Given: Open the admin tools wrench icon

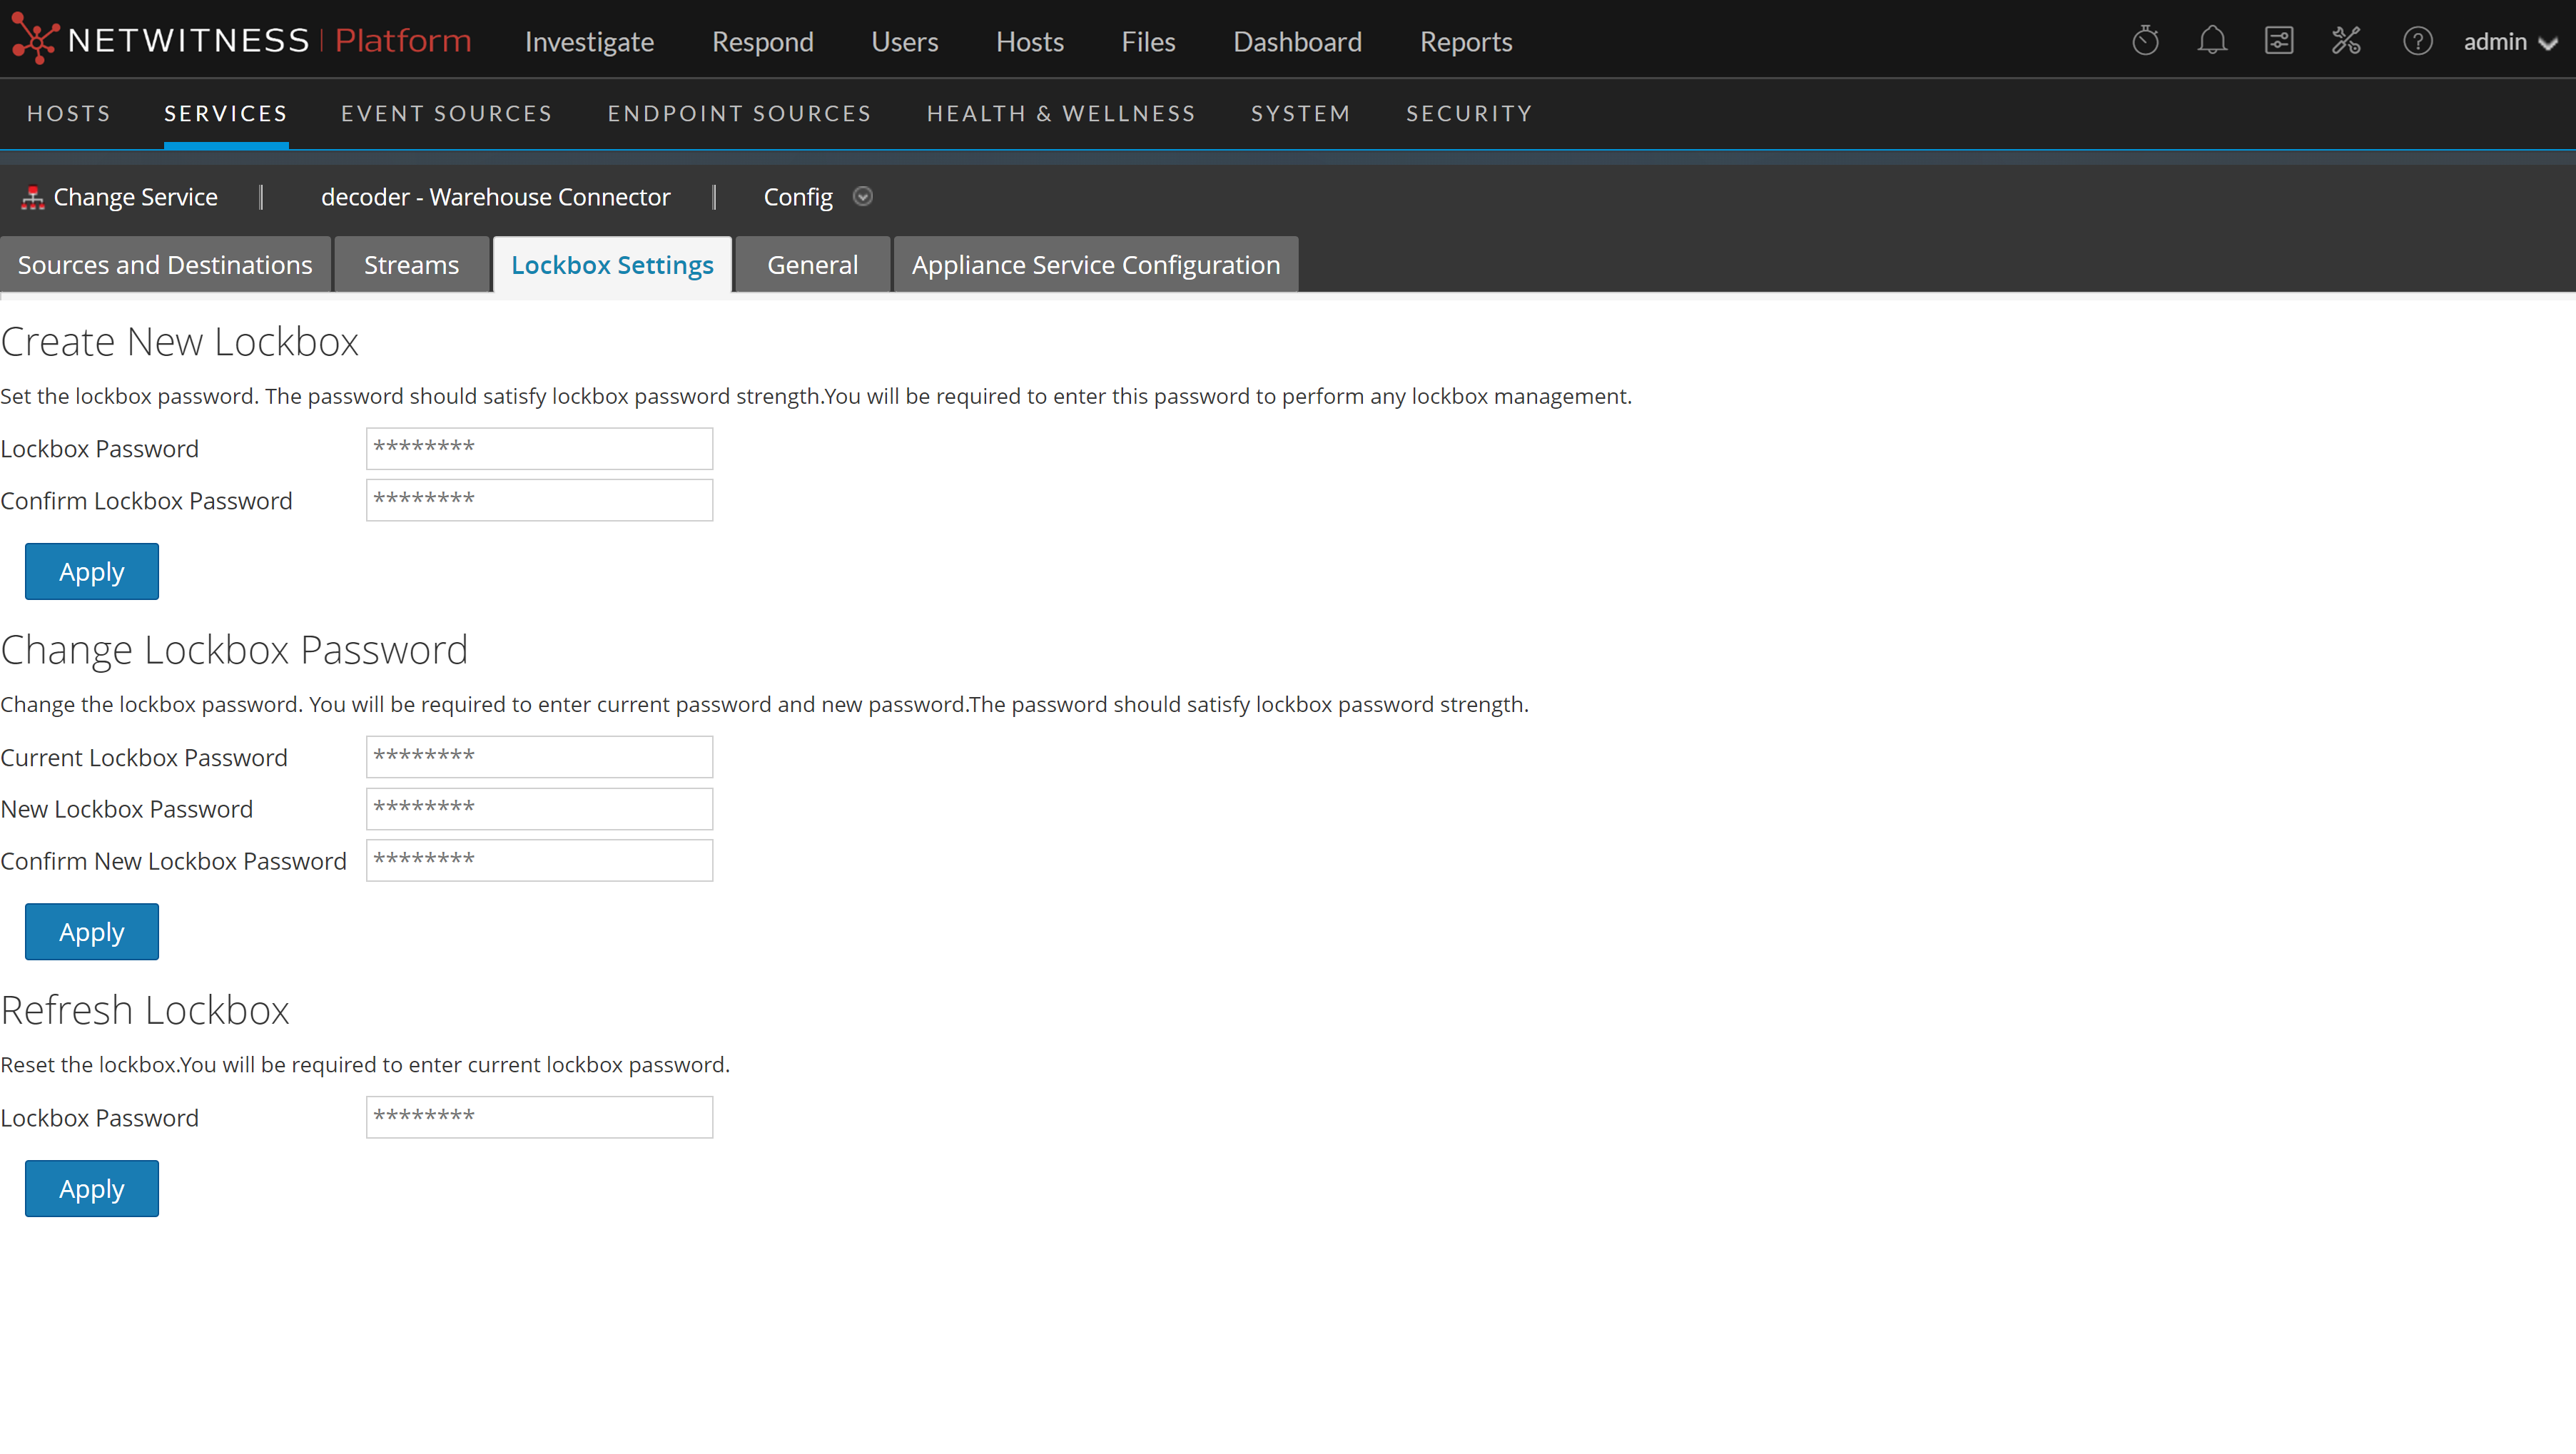Looking at the screenshot, I should (2346, 41).
